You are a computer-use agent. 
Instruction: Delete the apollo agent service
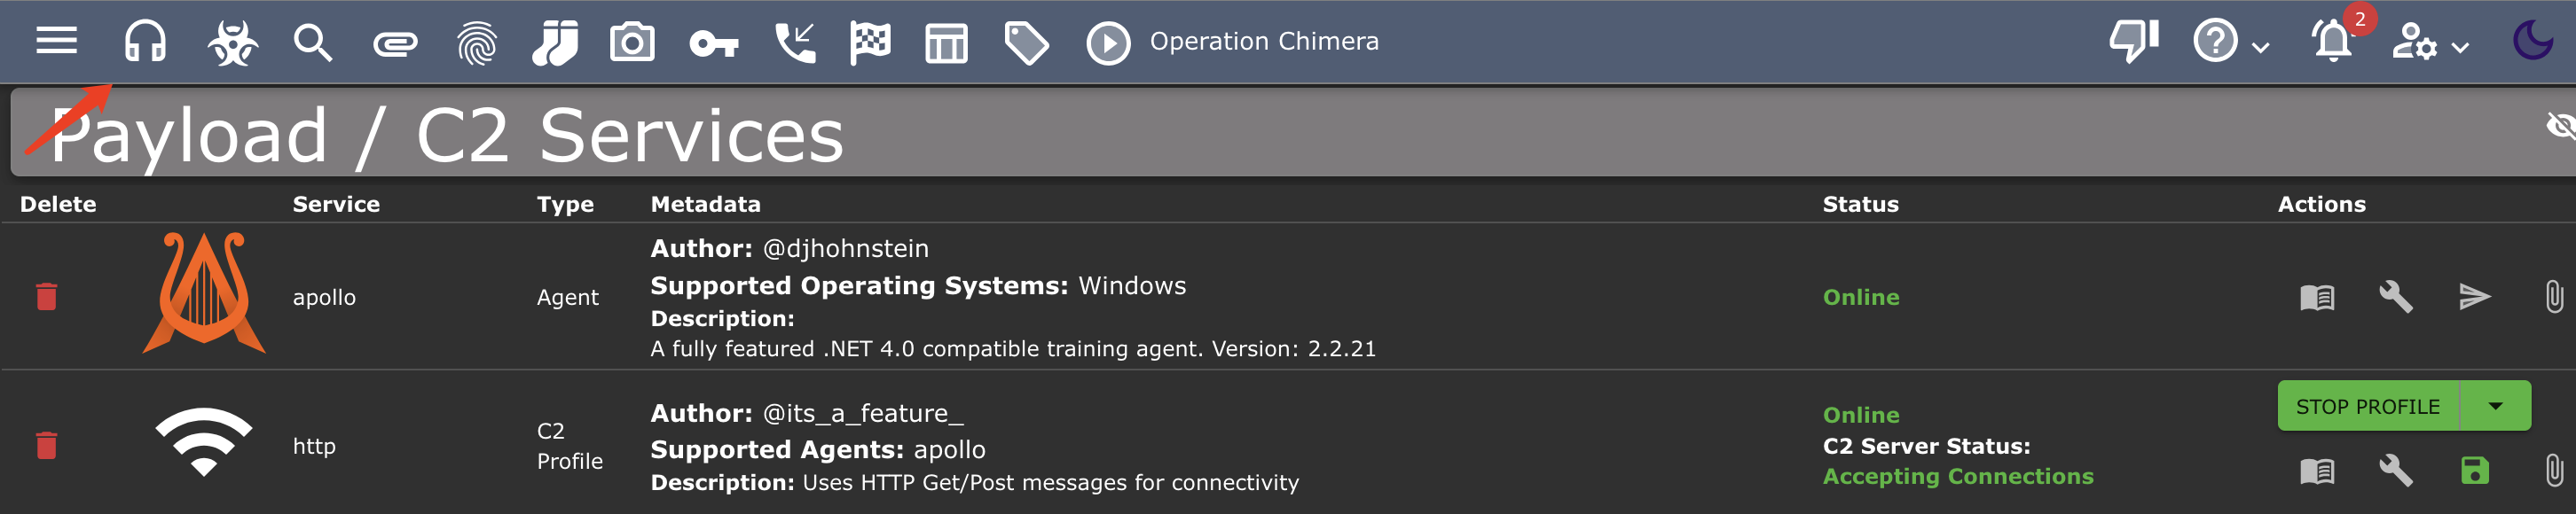coord(46,296)
